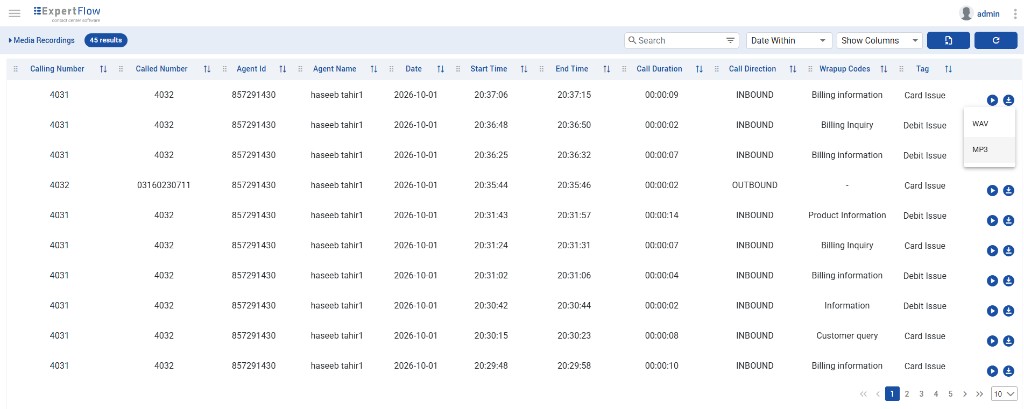Download the OUTBOUND call recording at 20:35:44
Viewport: 1024px width, 409px height.
[1008, 190]
